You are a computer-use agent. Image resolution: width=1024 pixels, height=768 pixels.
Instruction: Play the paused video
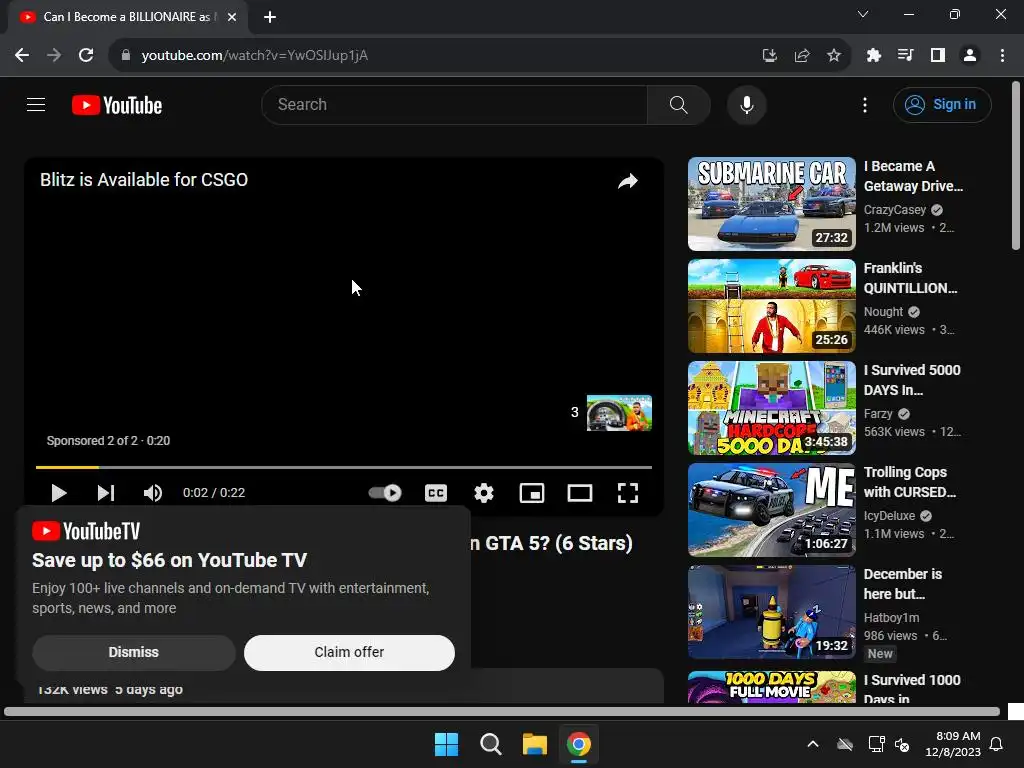[x=59, y=493]
